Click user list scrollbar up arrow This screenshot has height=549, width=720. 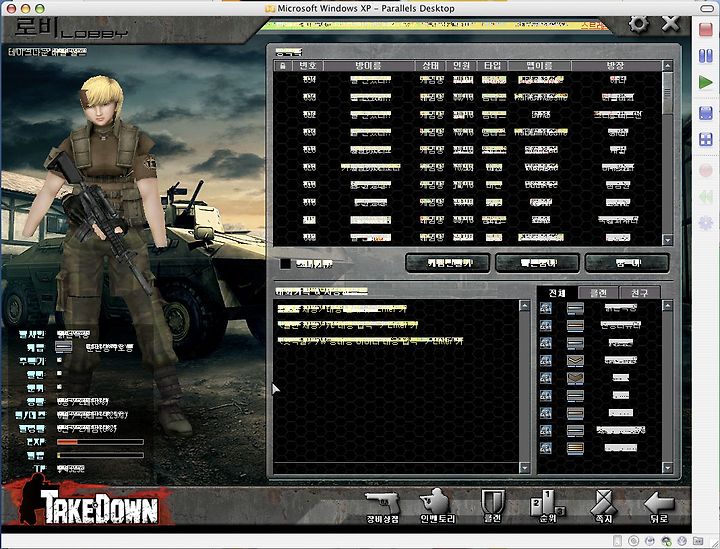pos(668,305)
